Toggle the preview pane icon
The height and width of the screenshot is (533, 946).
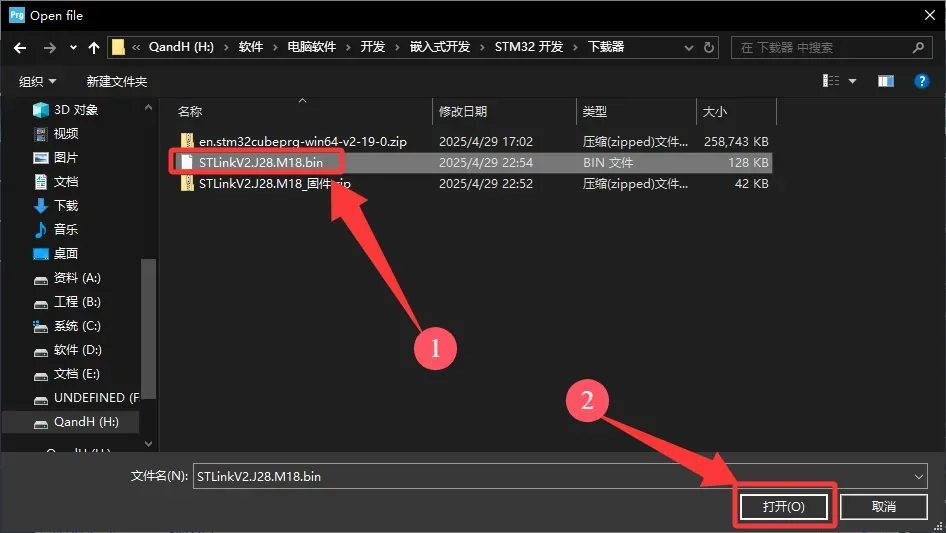(x=885, y=81)
